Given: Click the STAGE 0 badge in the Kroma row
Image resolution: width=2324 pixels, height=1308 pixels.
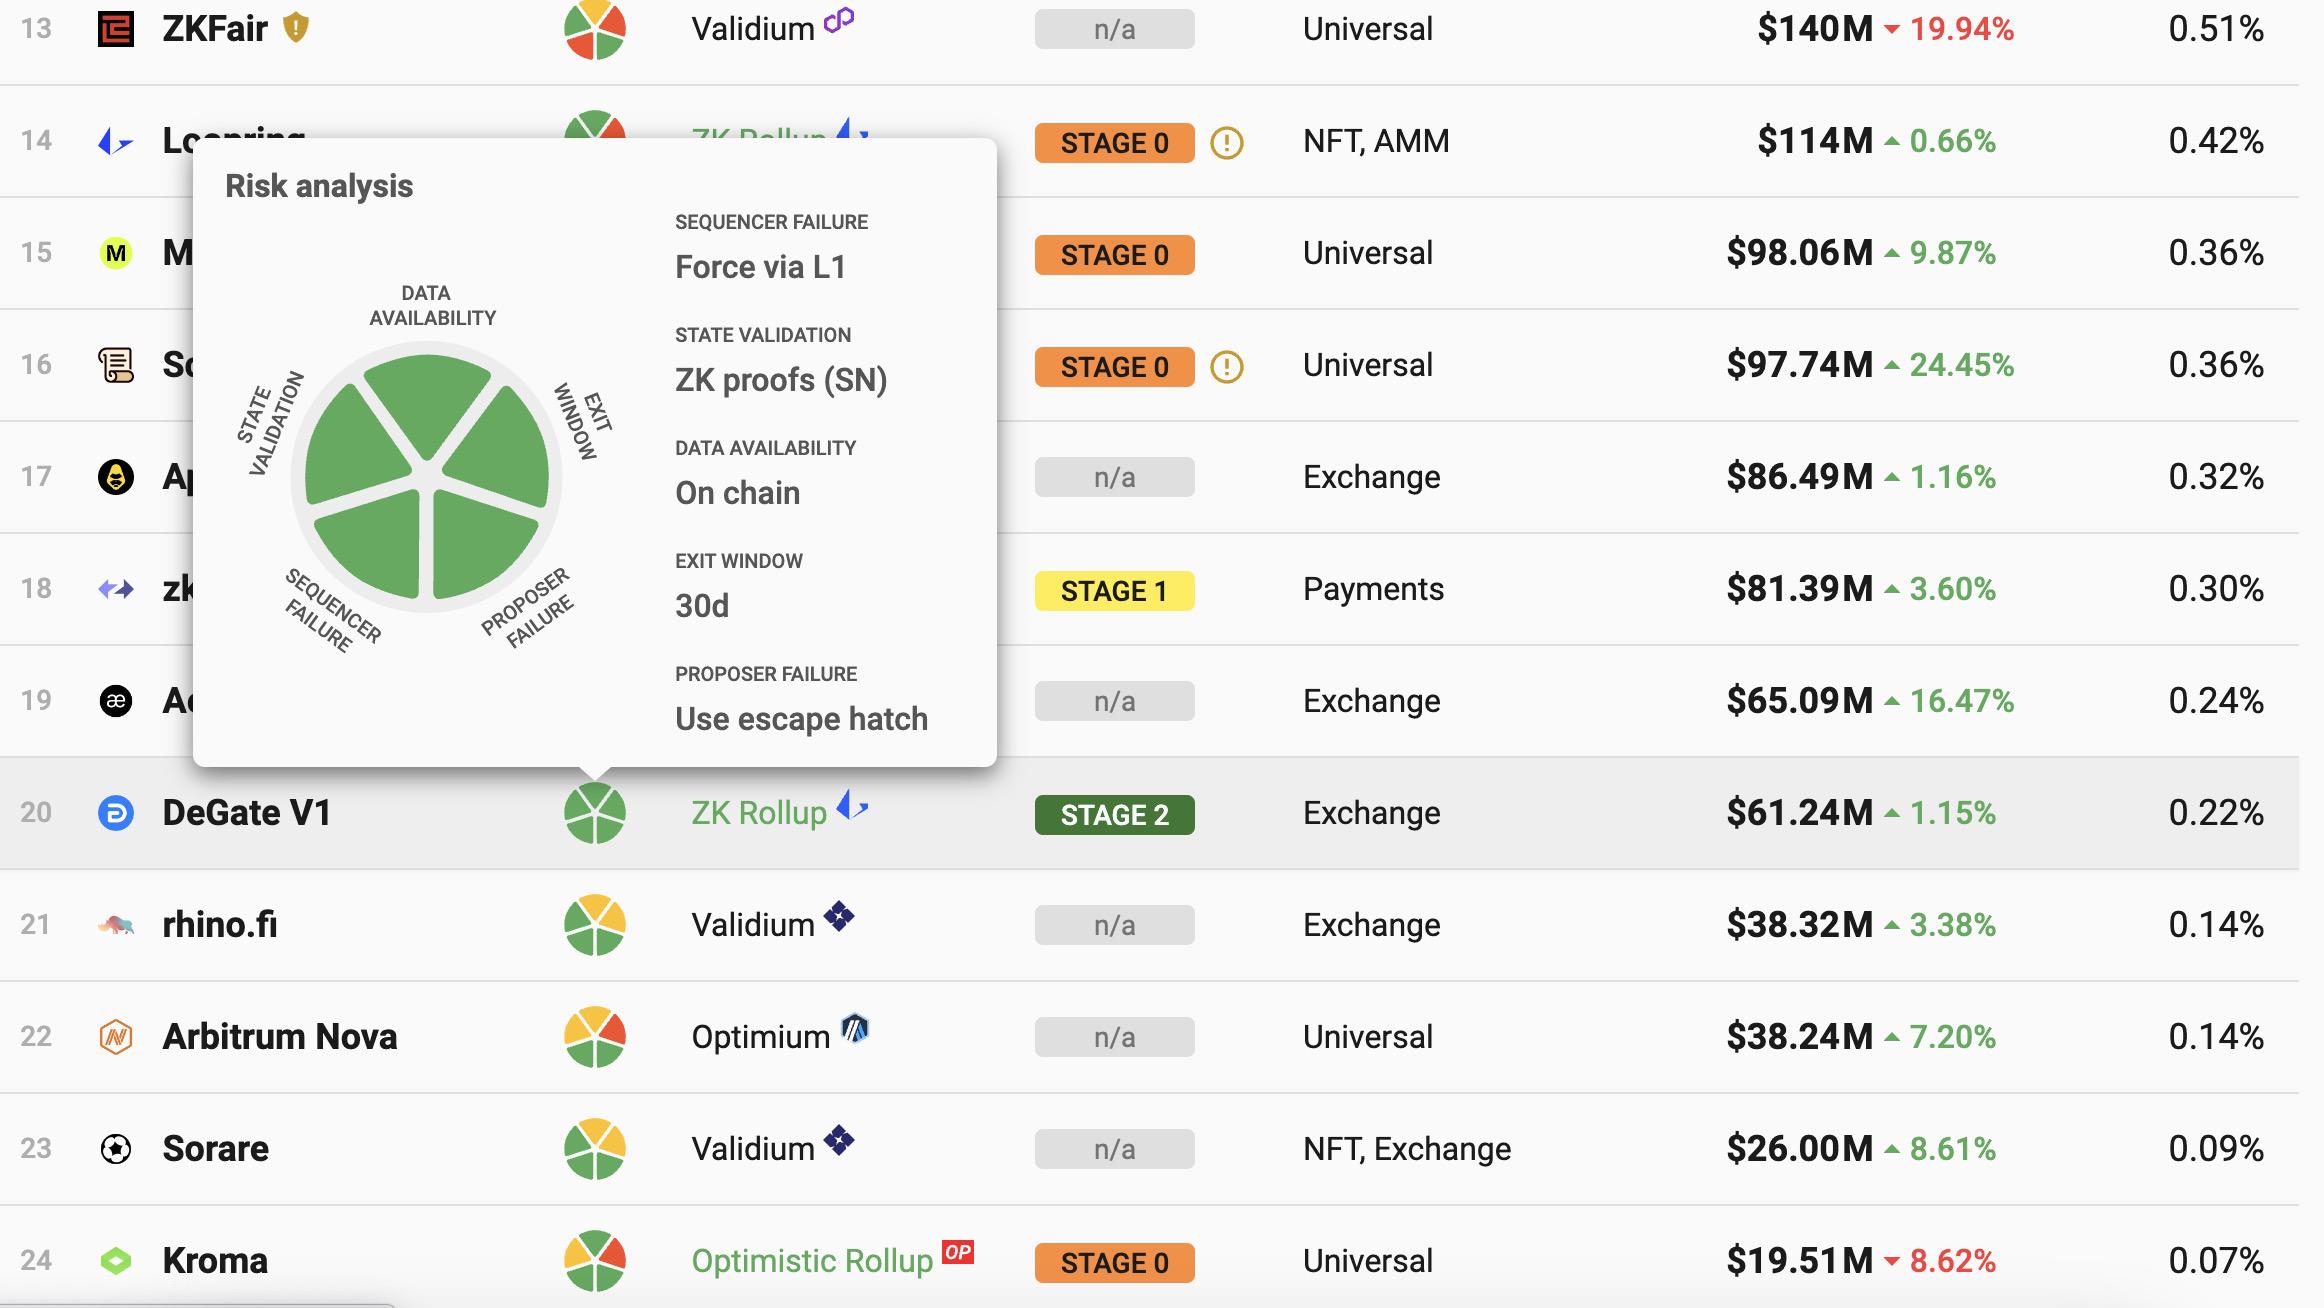Looking at the screenshot, I should pyautogui.click(x=1115, y=1263).
